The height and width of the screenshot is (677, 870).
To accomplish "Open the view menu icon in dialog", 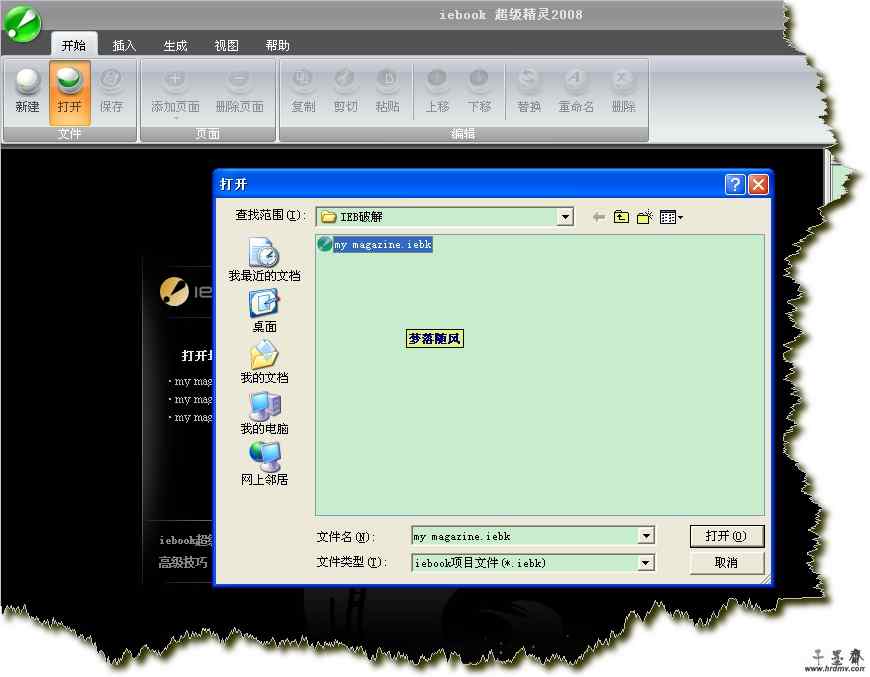I will pyautogui.click(x=671, y=217).
